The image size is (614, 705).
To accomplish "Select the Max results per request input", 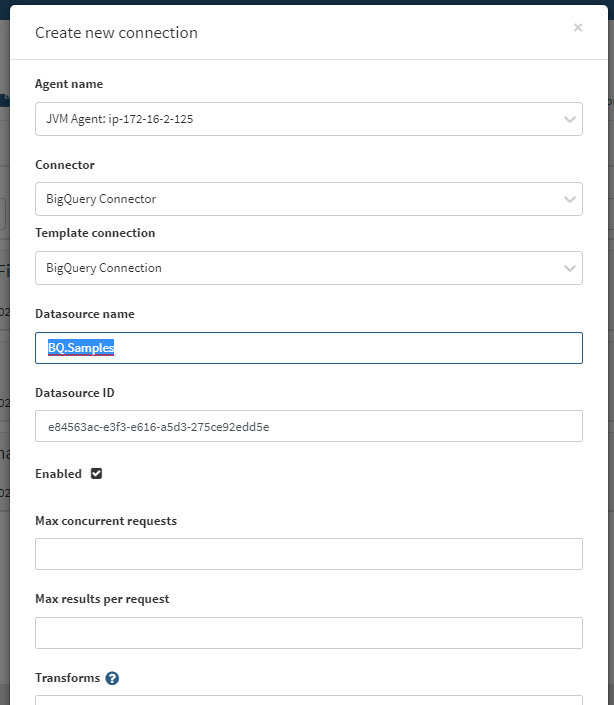I will coord(308,633).
